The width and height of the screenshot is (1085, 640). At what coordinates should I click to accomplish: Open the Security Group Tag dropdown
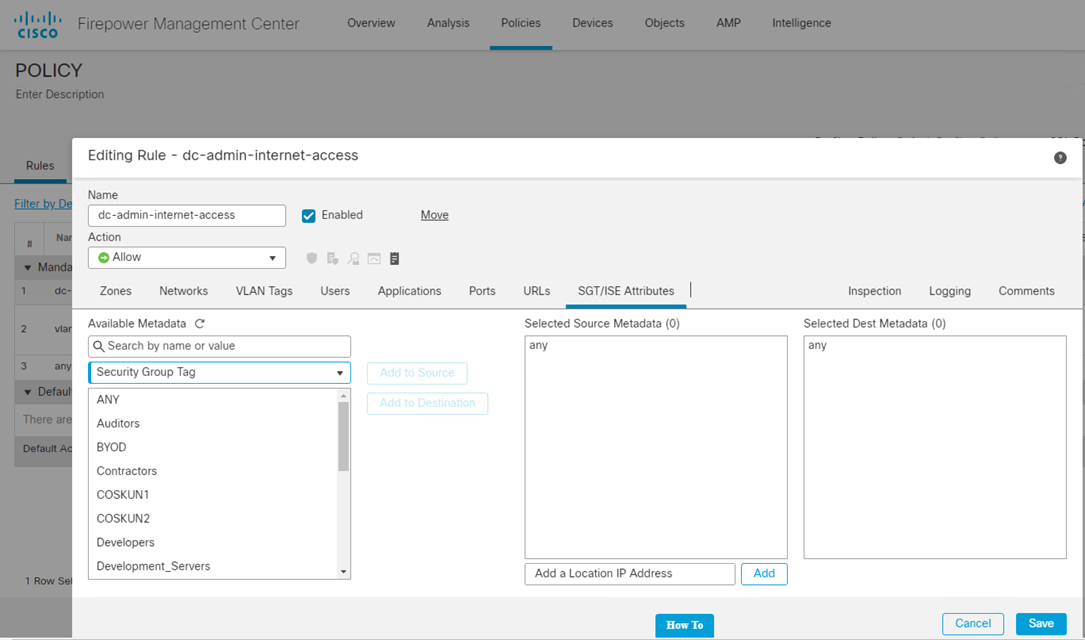(219, 372)
